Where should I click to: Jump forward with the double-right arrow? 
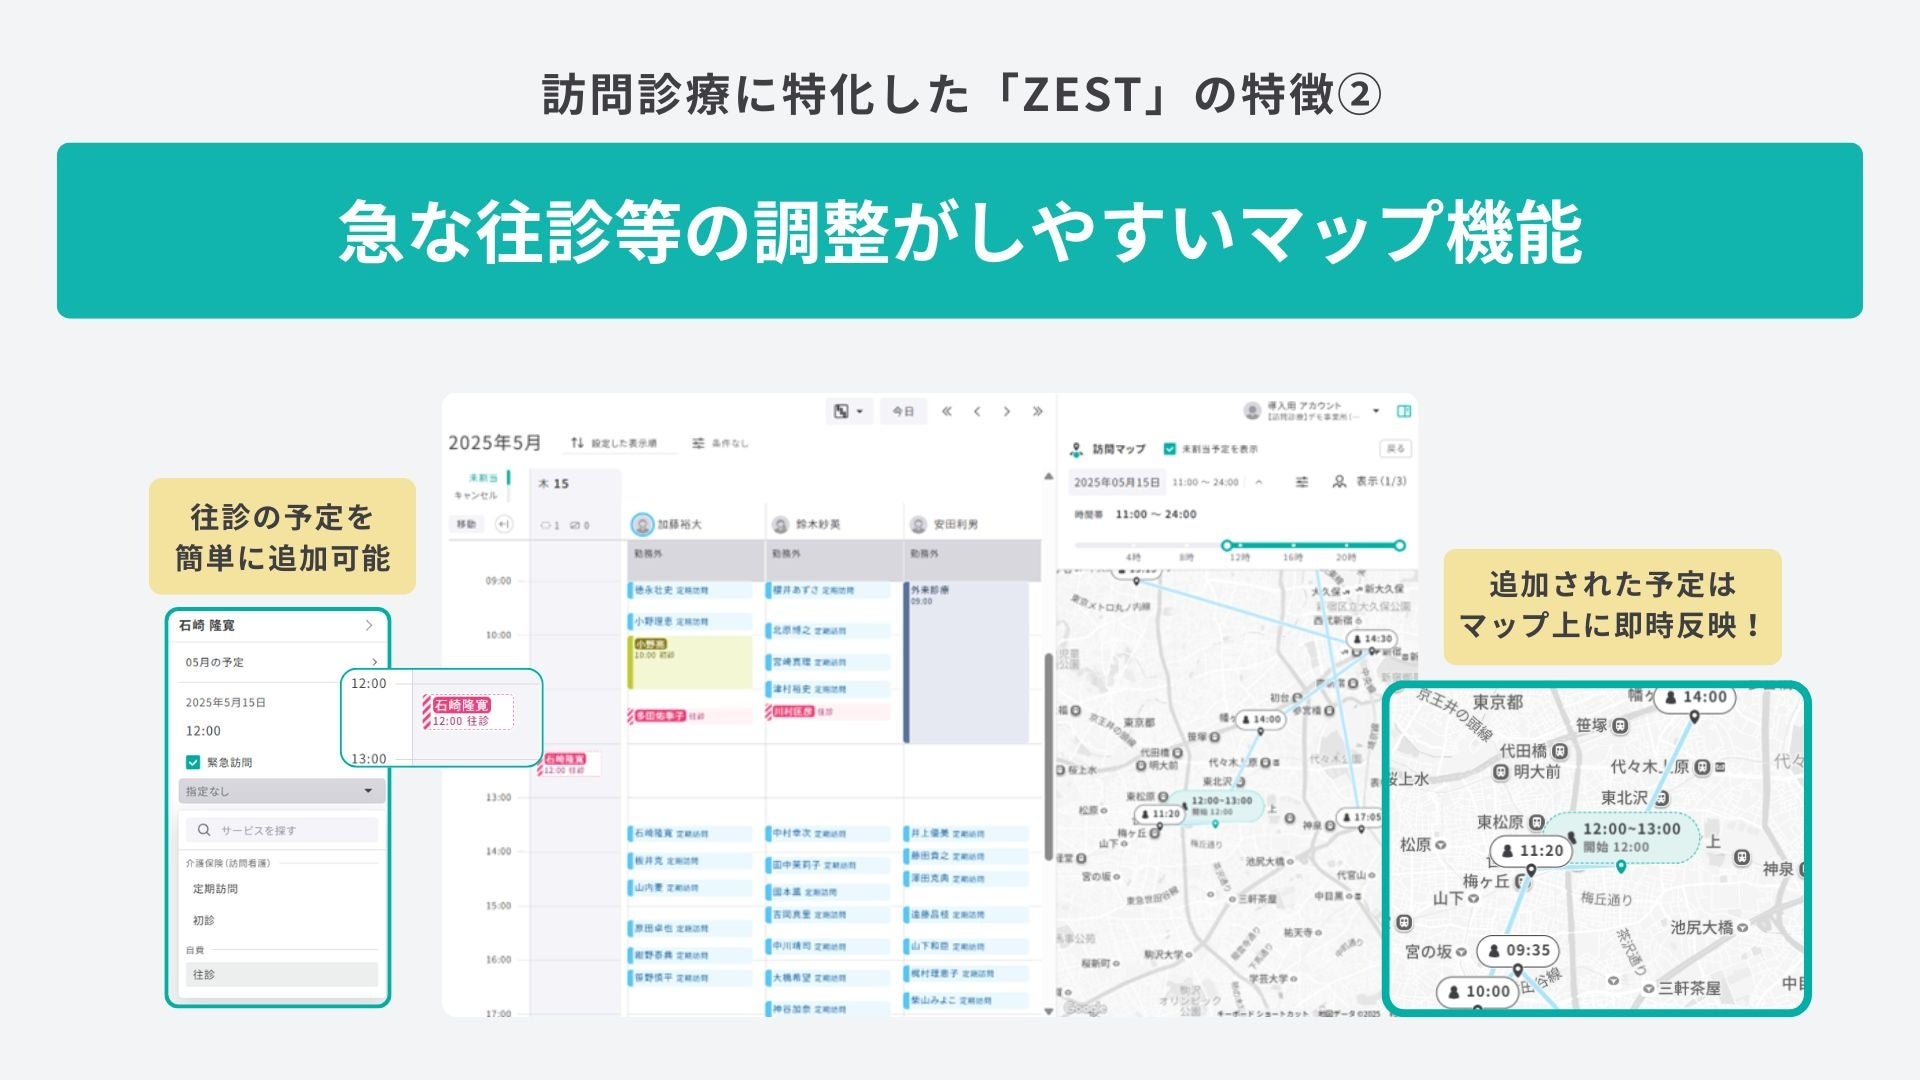click(1038, 411)
